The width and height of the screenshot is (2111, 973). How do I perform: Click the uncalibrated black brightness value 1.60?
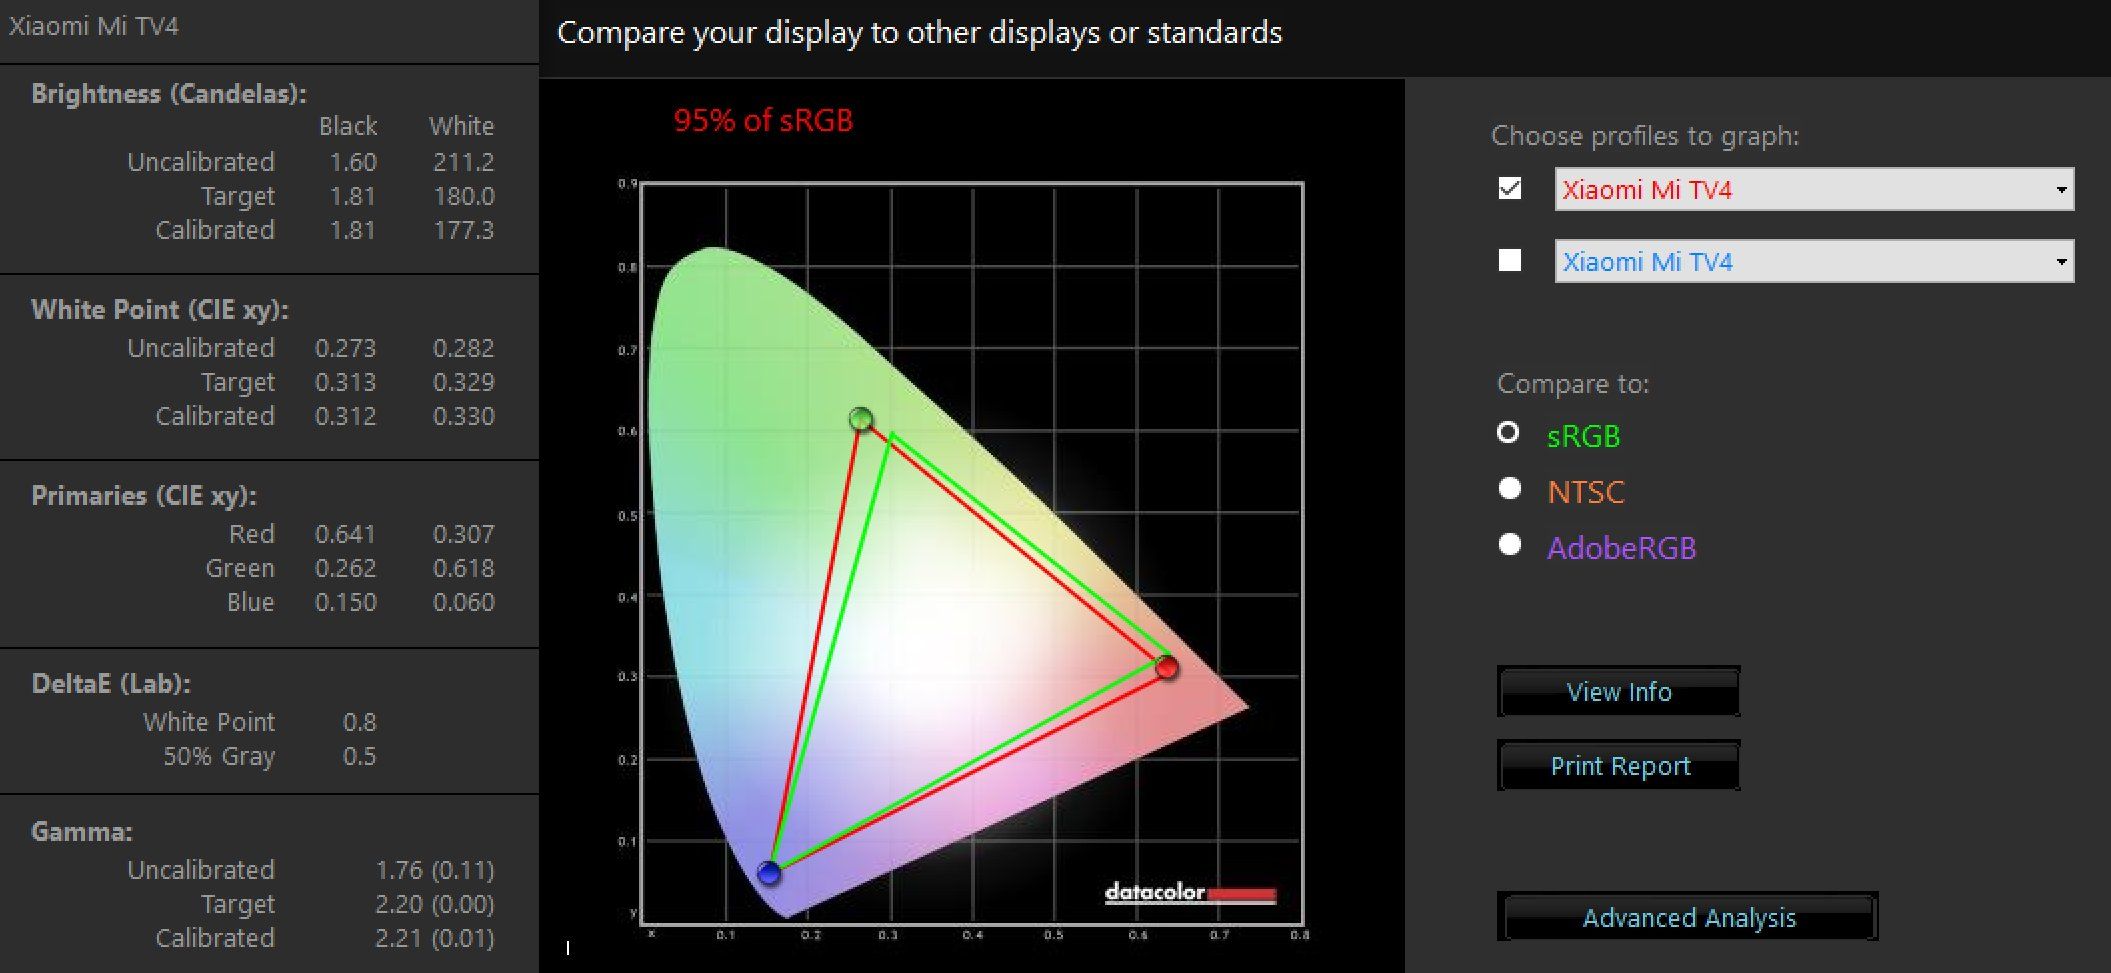coord(353,162)
